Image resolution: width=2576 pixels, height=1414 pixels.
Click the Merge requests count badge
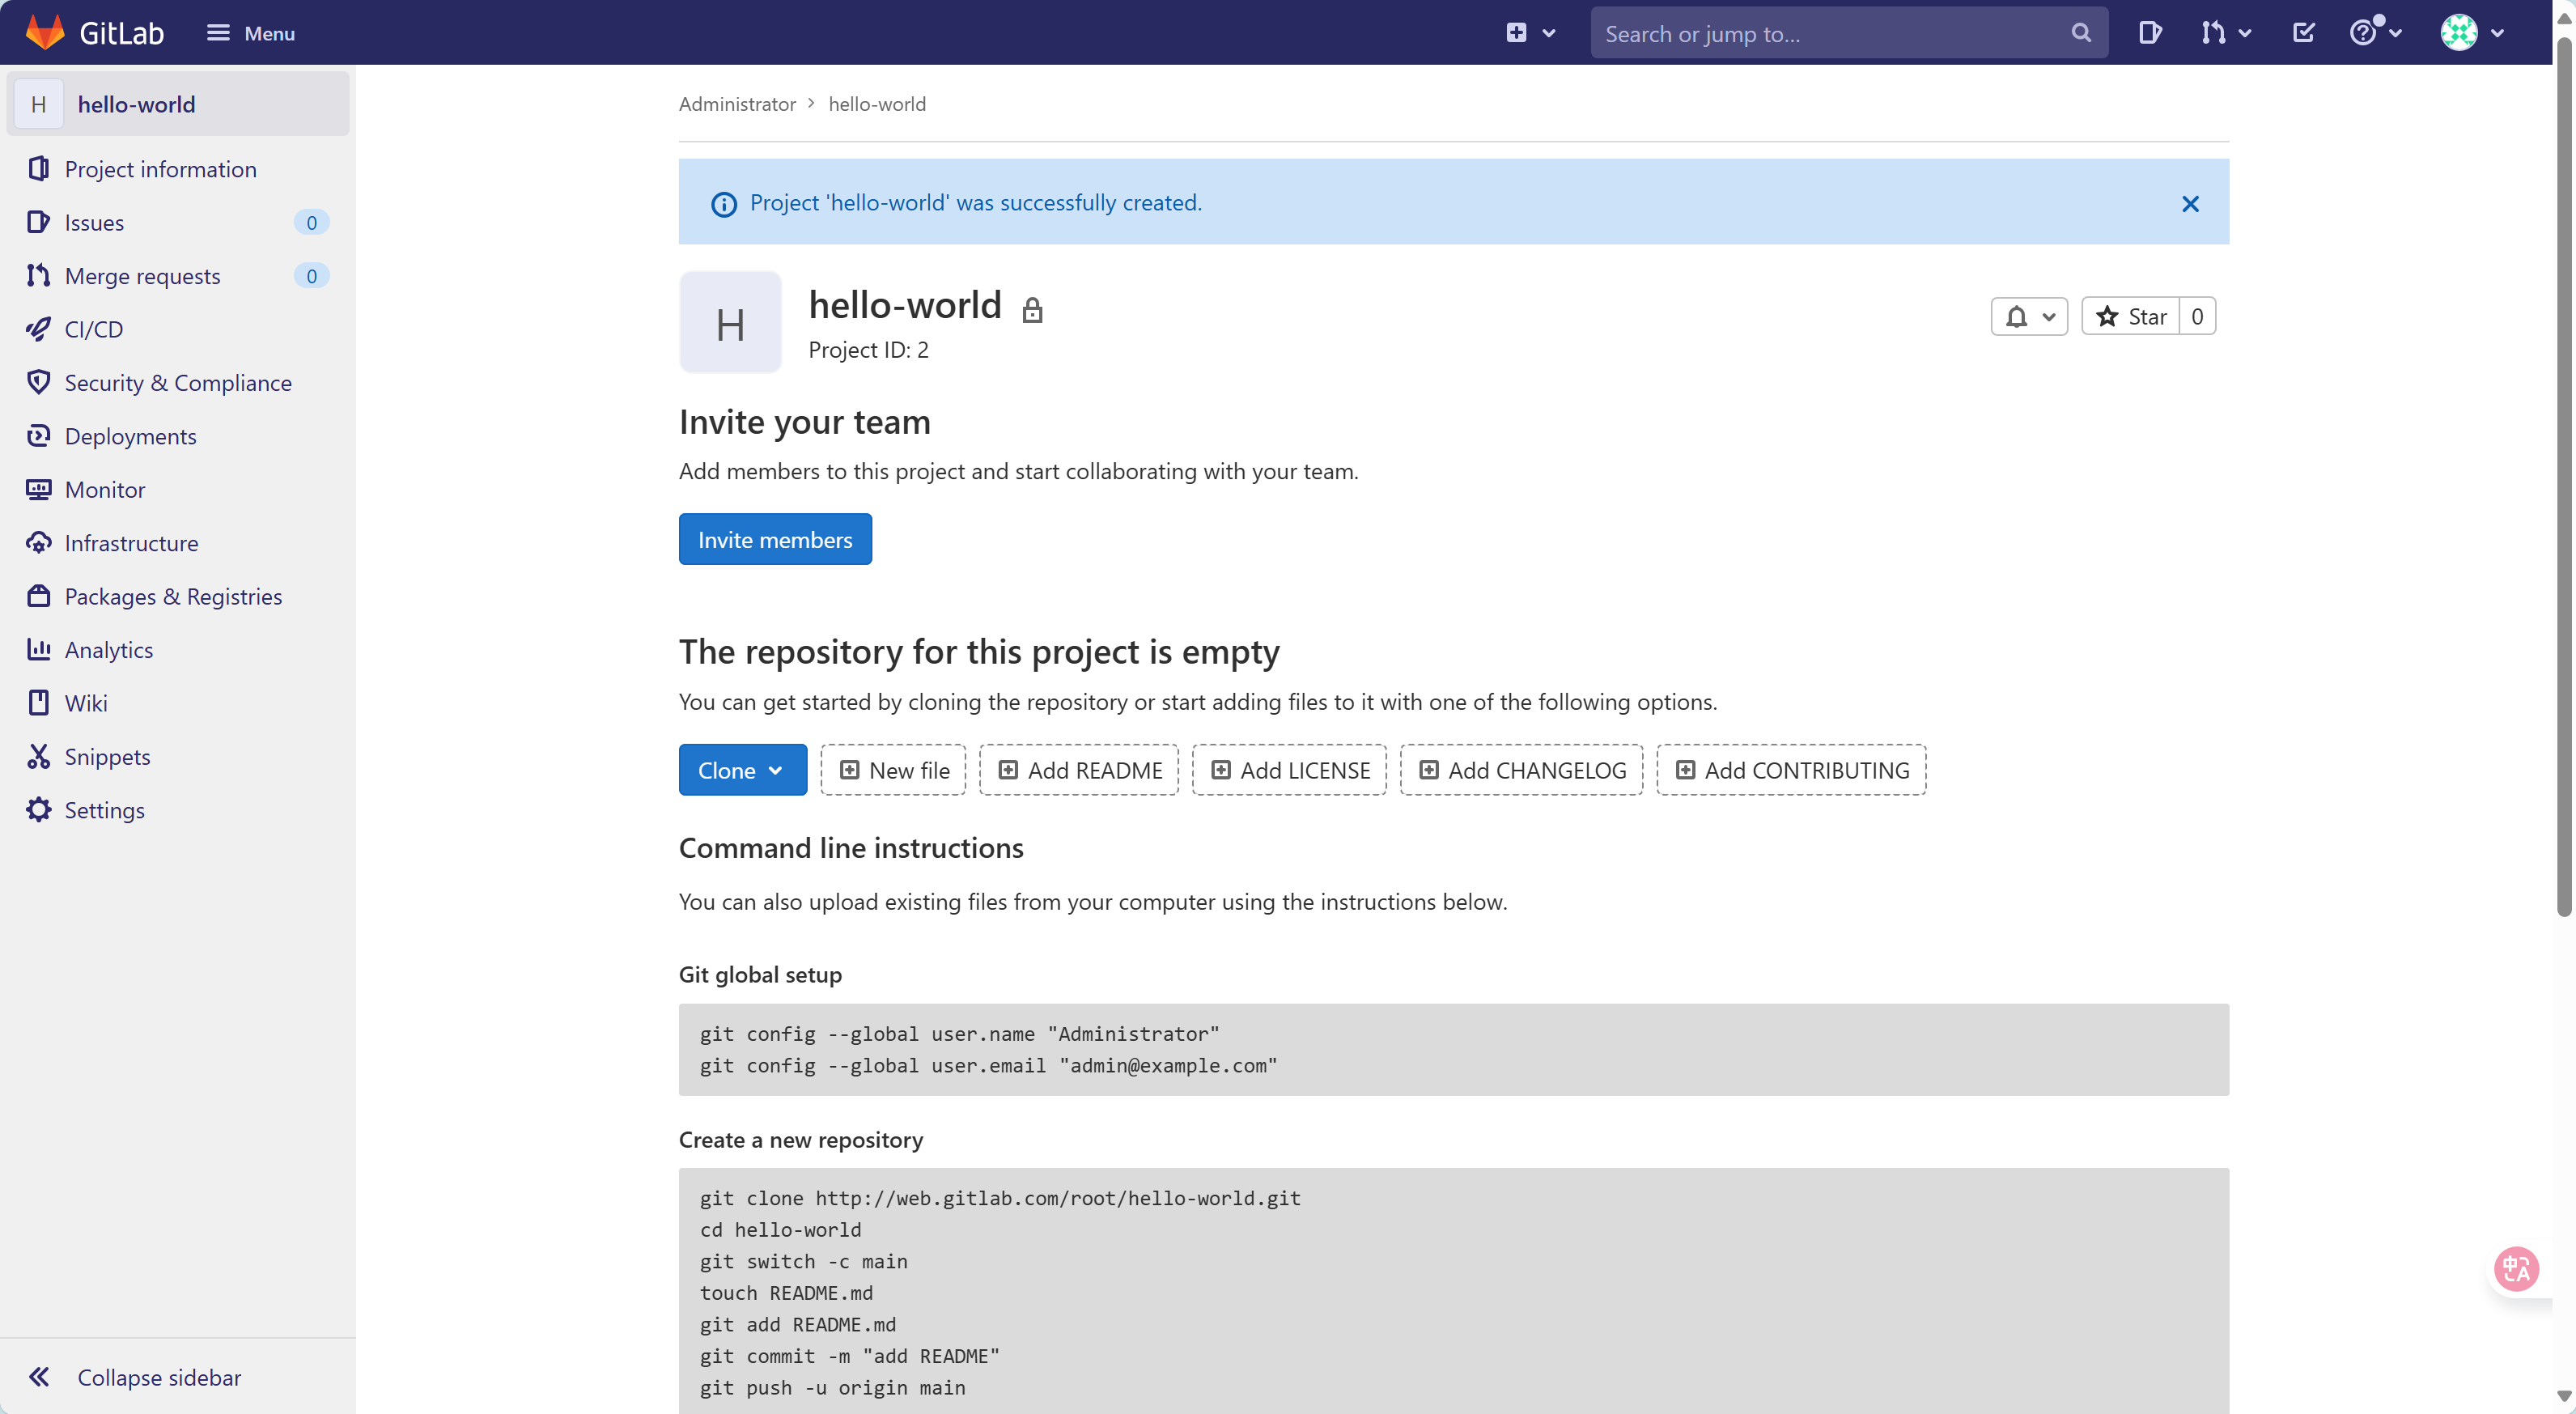[x=311, y=275]
